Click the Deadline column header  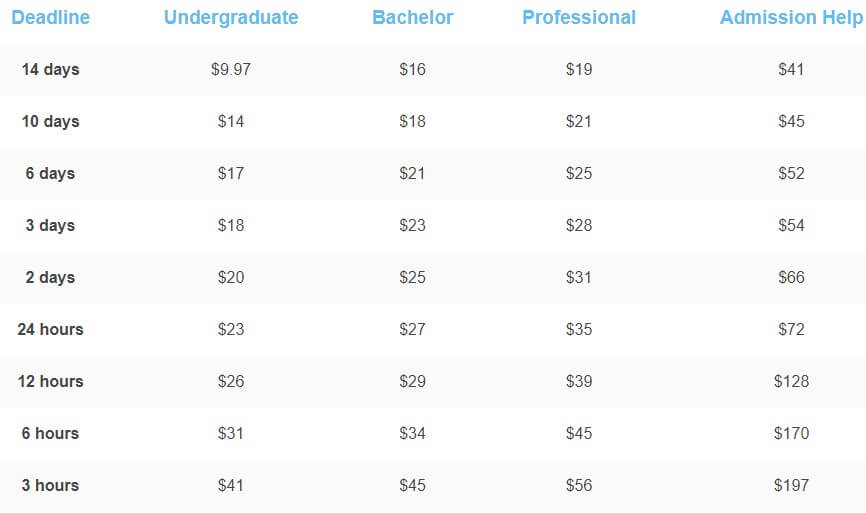pyautogui.click(x=50, y=18)
